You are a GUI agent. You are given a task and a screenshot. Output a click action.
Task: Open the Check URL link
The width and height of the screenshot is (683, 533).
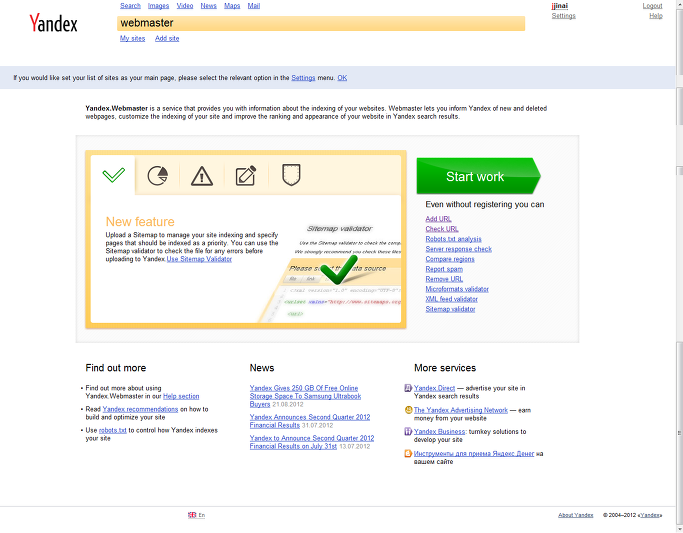point(442,229)
